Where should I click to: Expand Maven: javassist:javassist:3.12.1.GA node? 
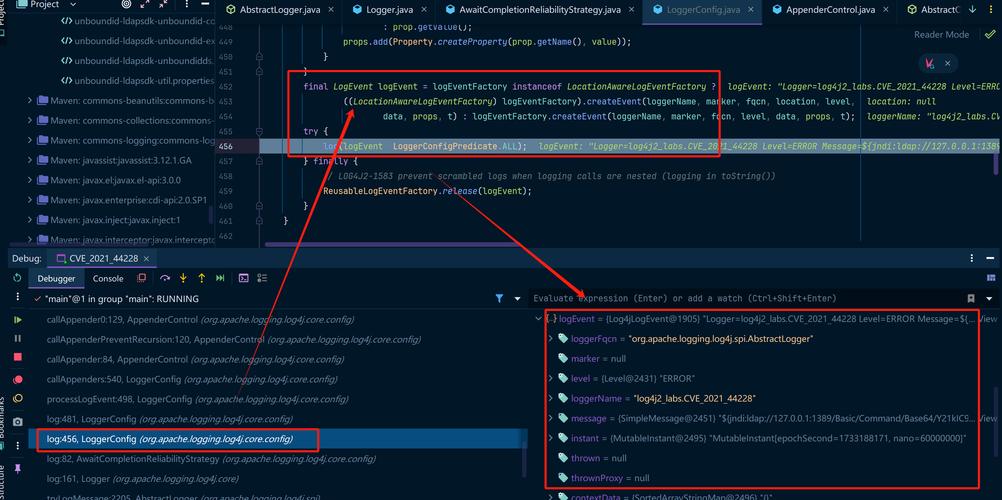(29, 160)
